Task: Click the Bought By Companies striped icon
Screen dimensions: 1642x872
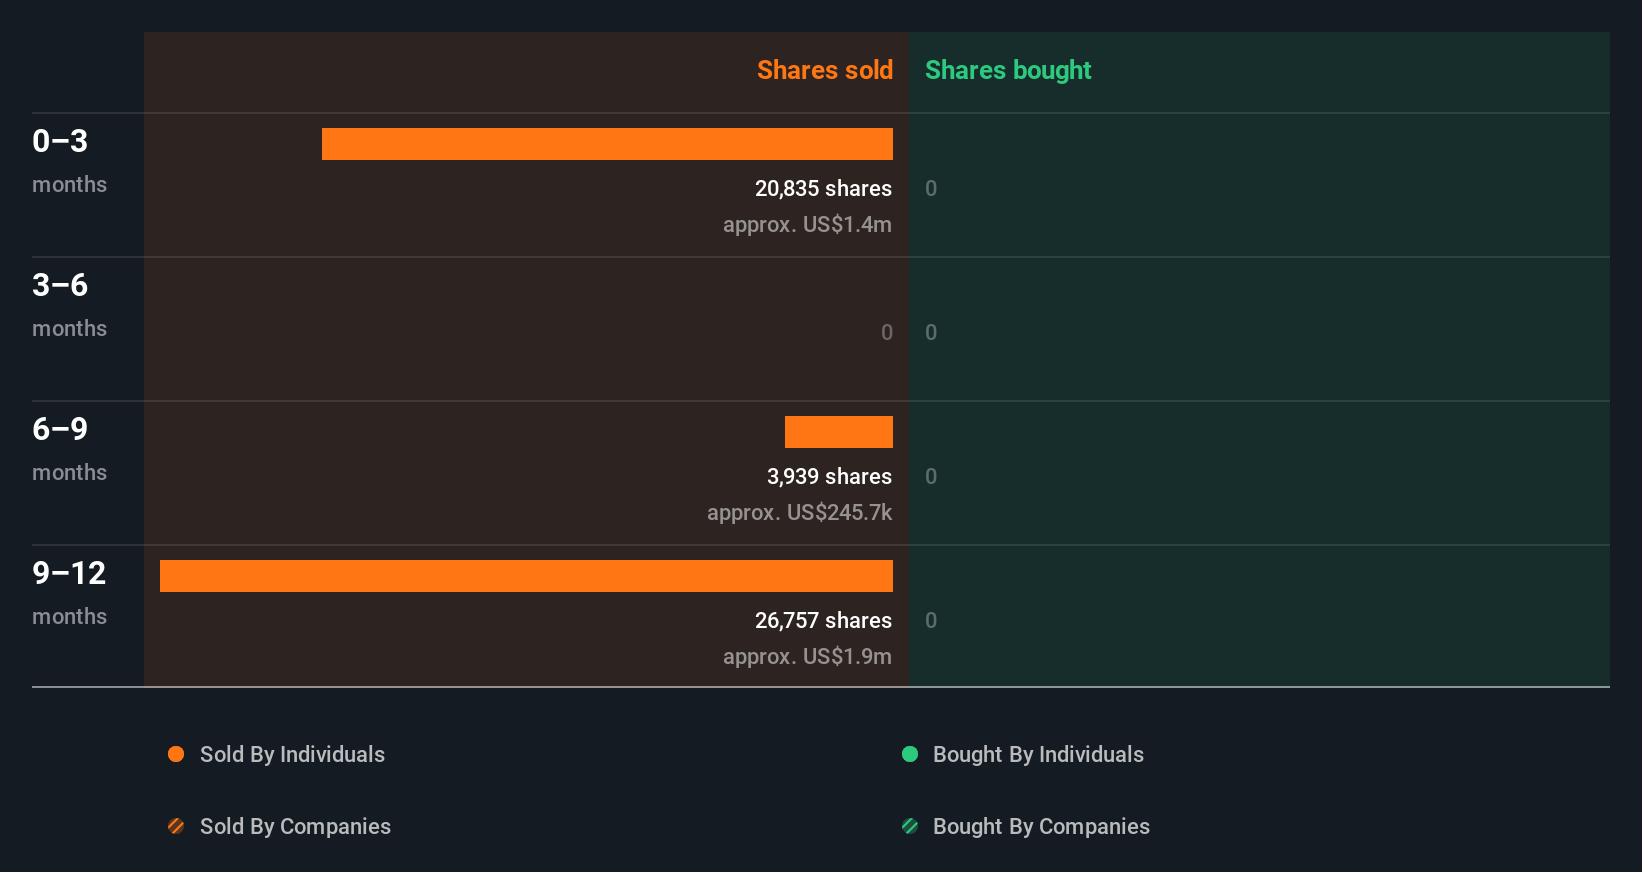Action: 910,826
